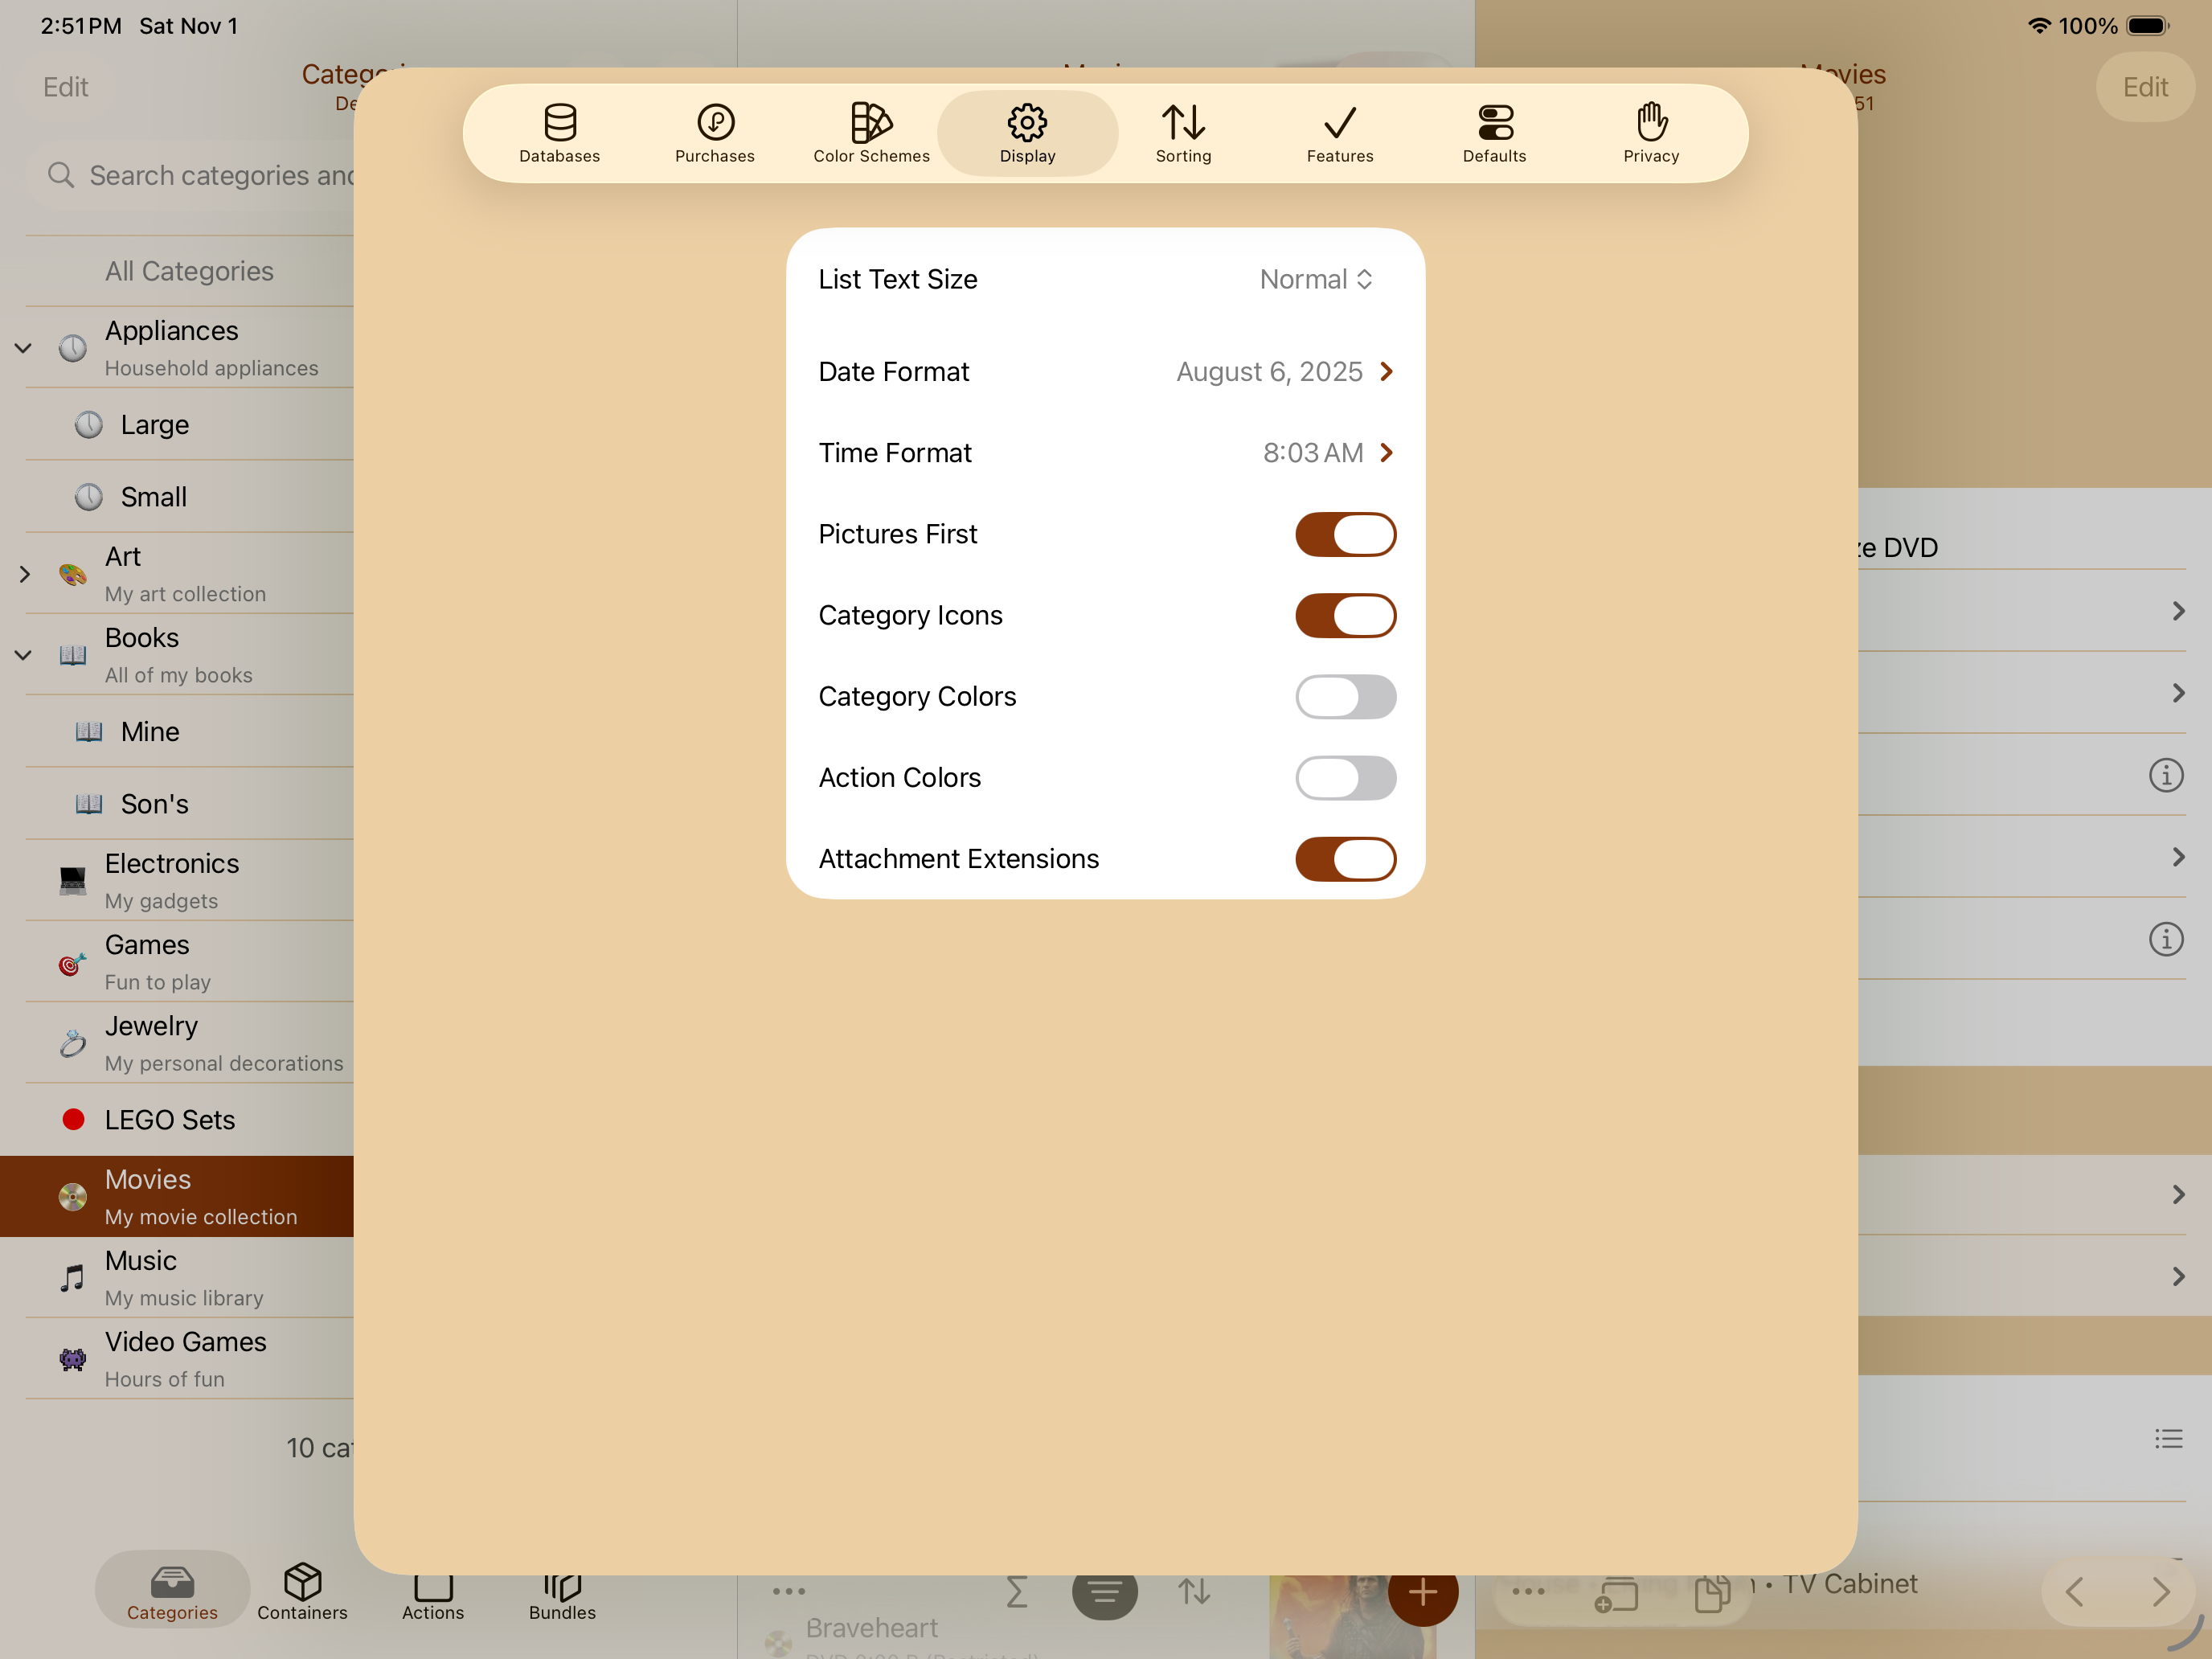
Task: Collapse the Appliances category
Action: coord(24,348)
